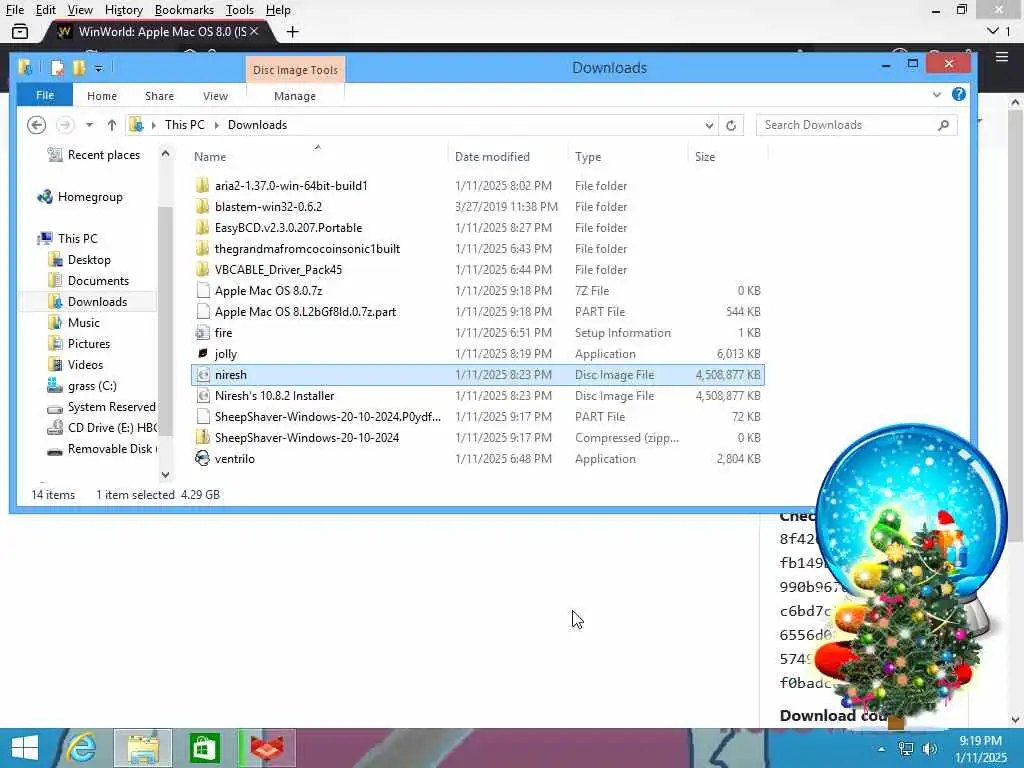The width and height of the screenshot is (1024, 768).
Task: Click the Disc Image Tools contextual tab
Action: 295,70
